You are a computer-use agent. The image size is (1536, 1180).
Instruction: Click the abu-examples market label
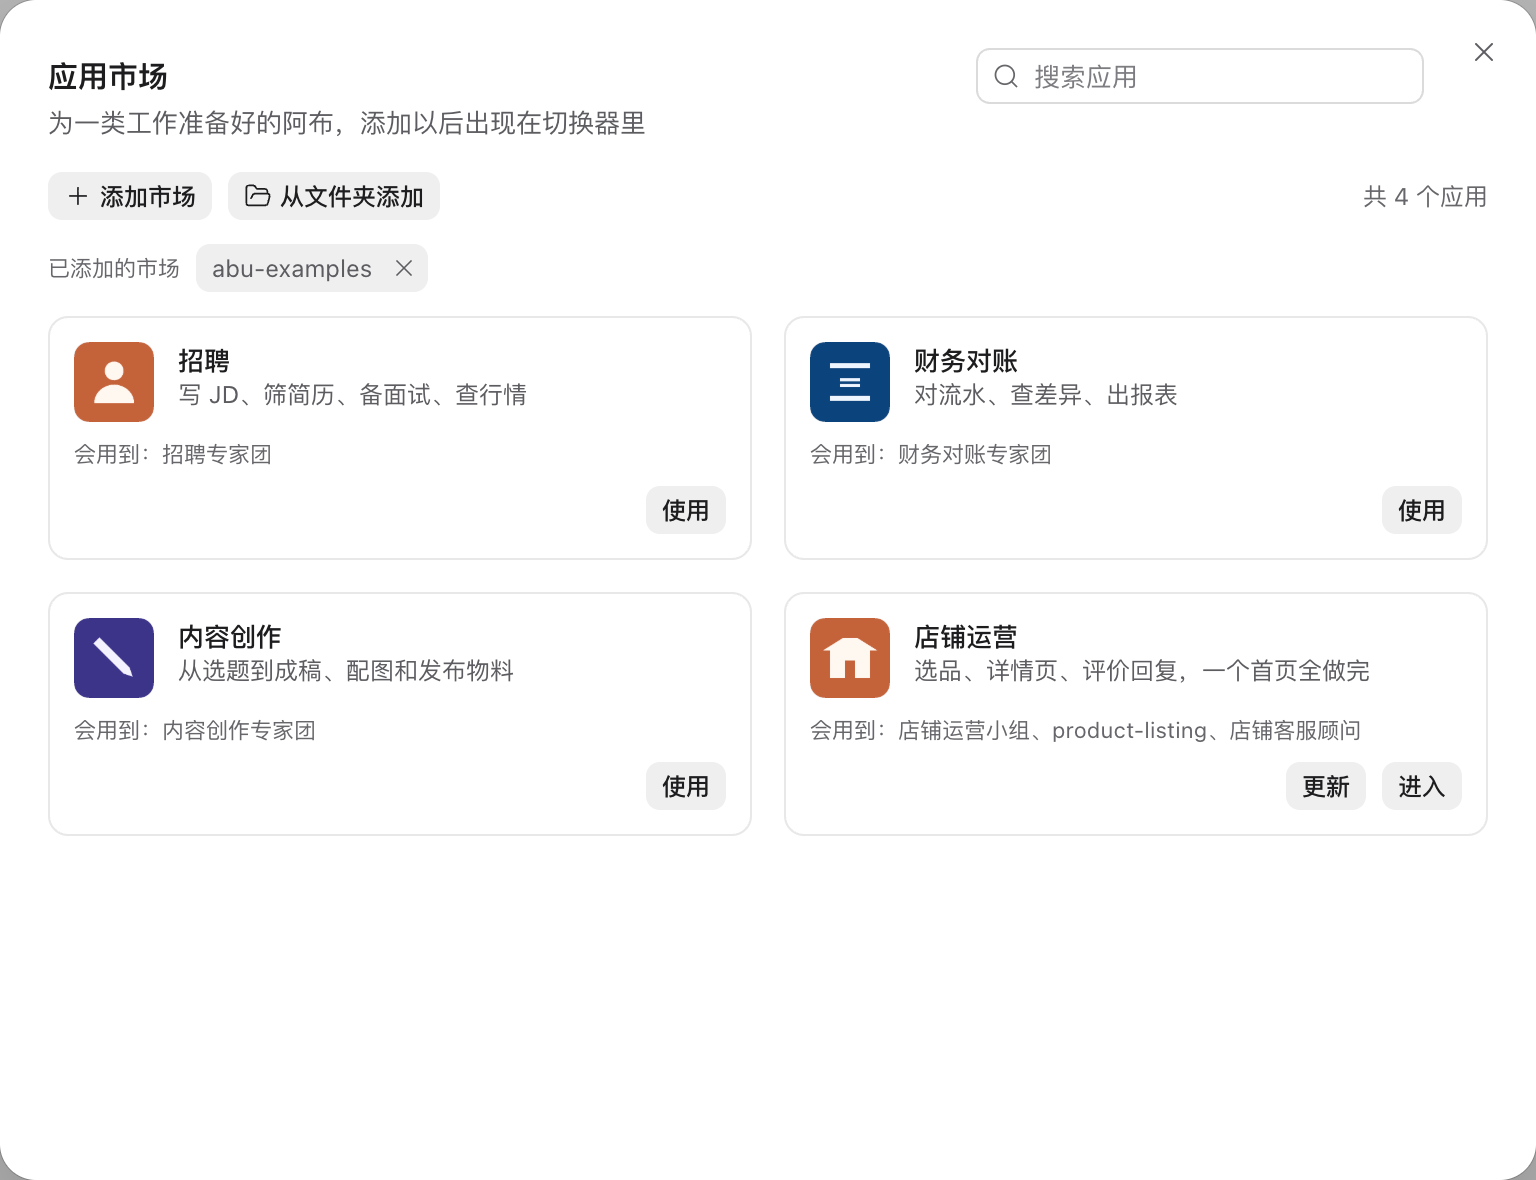[x=292, y=268]
